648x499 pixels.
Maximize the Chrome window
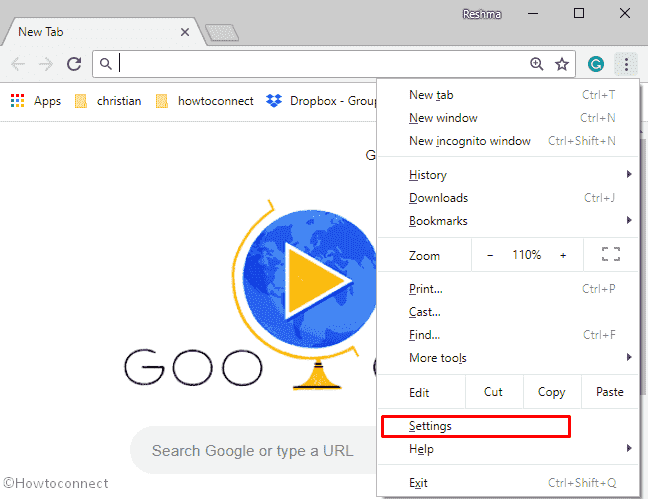pyautogui.click(x=579, y=14)
